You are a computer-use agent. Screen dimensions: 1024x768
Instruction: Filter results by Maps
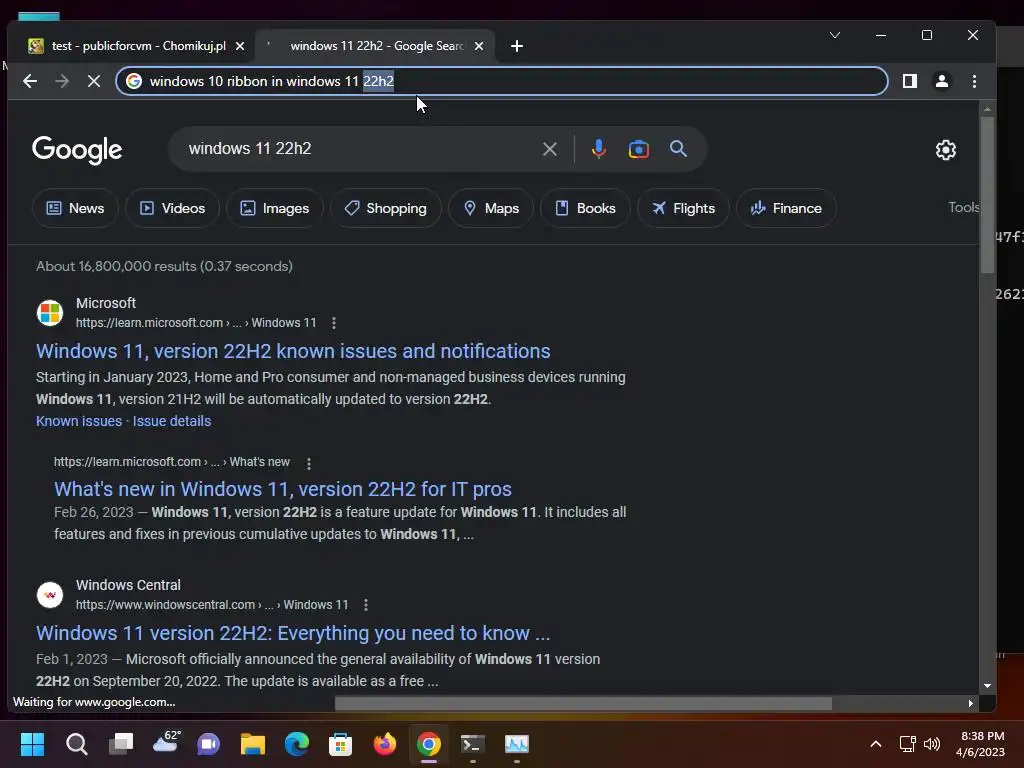coord(491,208)
